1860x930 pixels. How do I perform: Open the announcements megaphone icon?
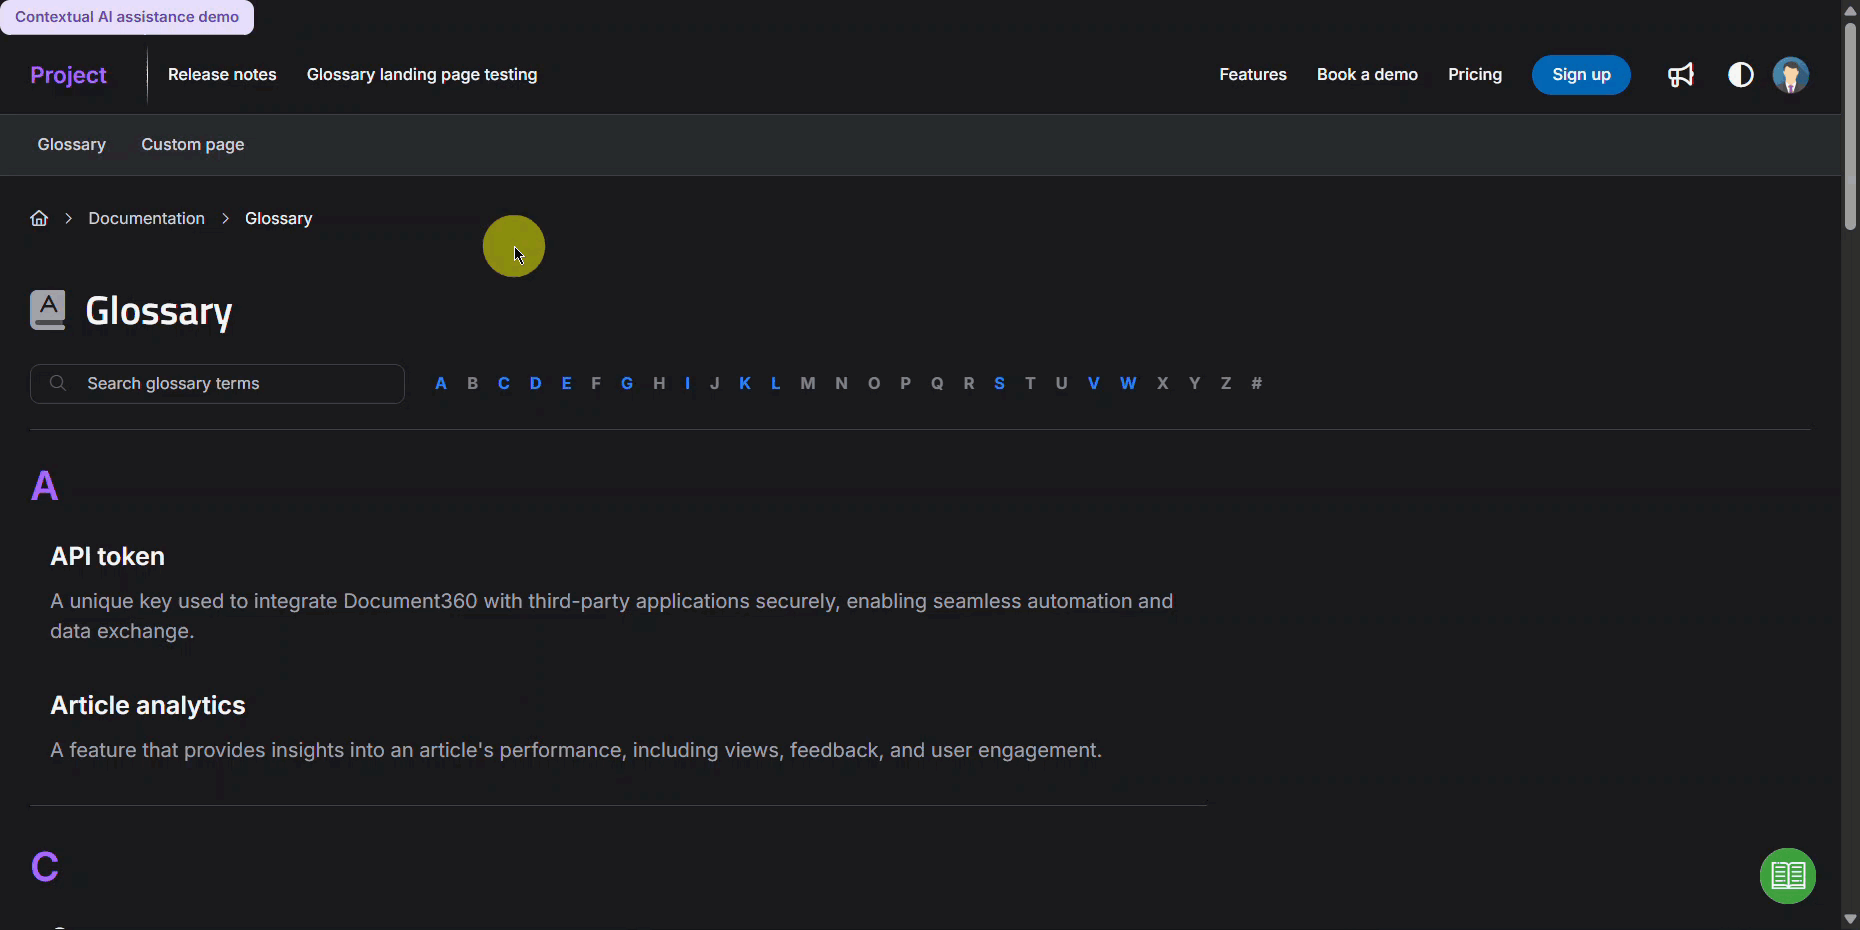pyautogui.click(x=1681, y=75)
